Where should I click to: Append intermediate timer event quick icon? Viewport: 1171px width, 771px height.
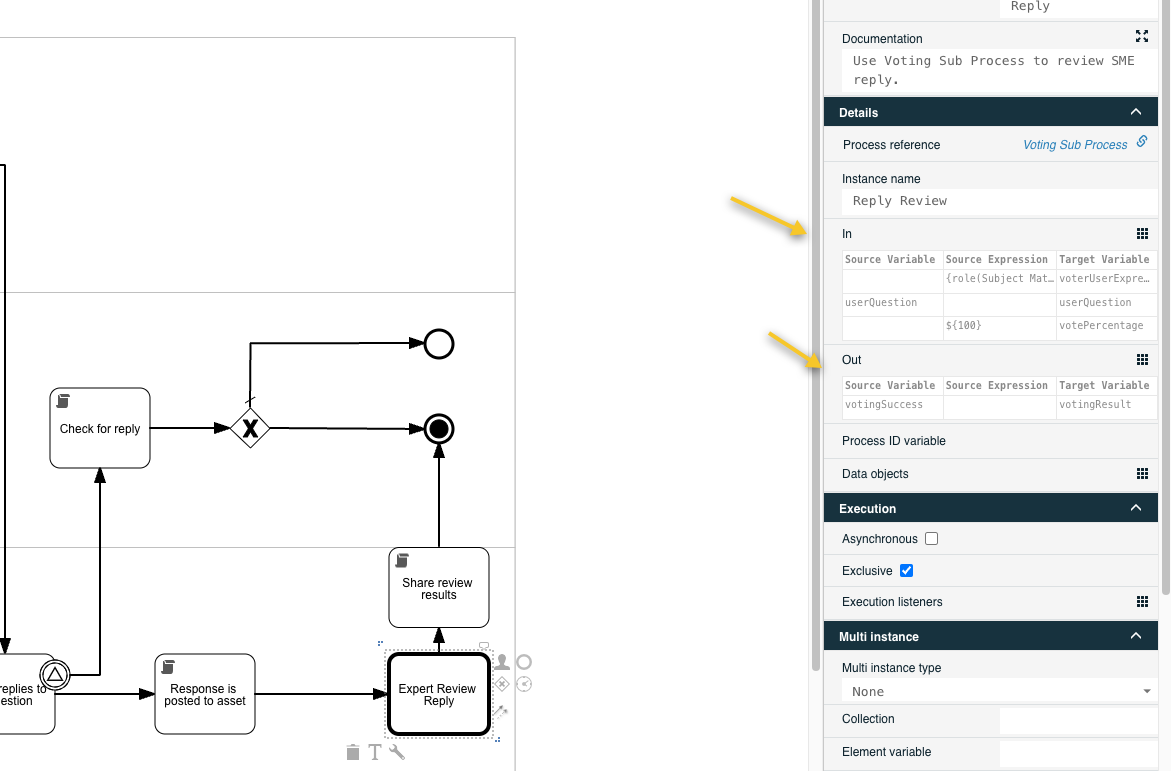(x=524, y=684)
